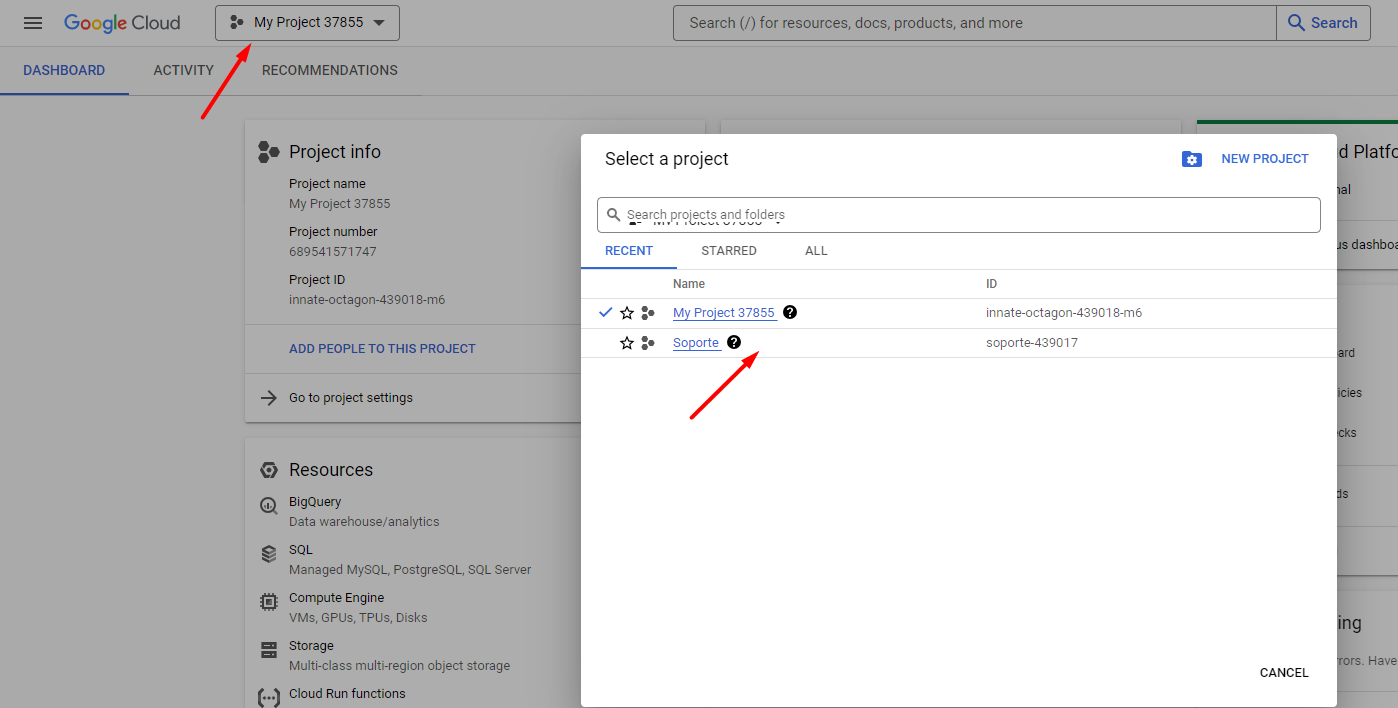1398x708 pixels.
Task: Click the Cloud Run functions label
Action: coord(347,694)
